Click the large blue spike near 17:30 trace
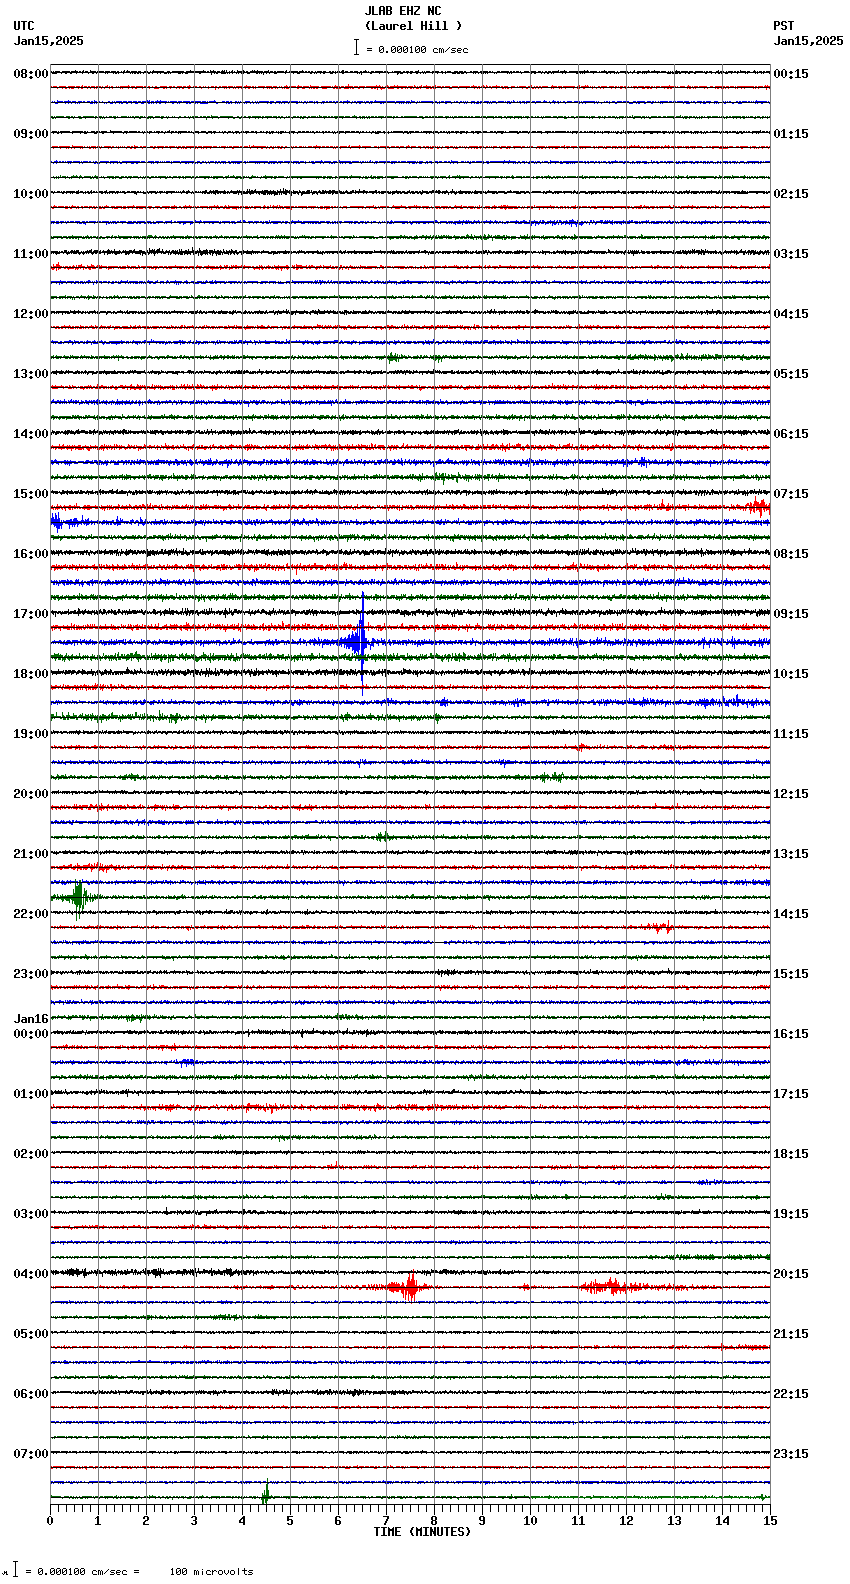Image resolution: width=850 pixels, height=1584 pixels. (361, 641)
